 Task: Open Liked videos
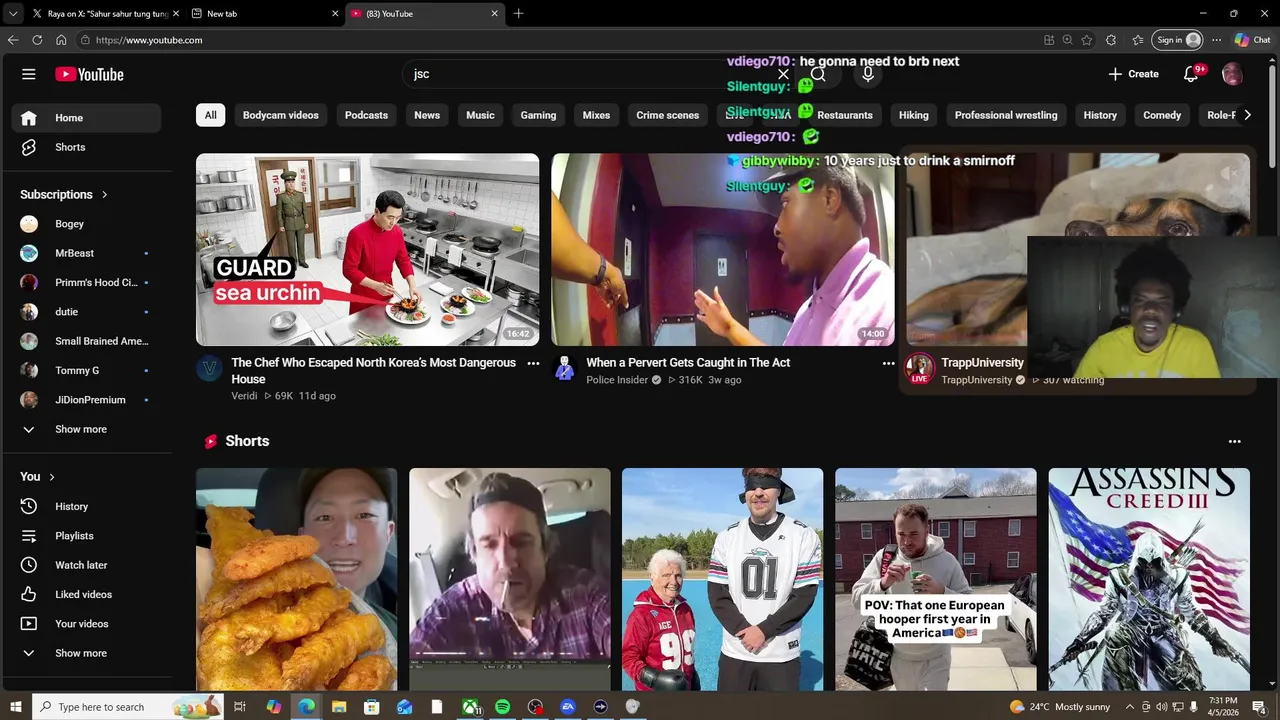point(86,594)
